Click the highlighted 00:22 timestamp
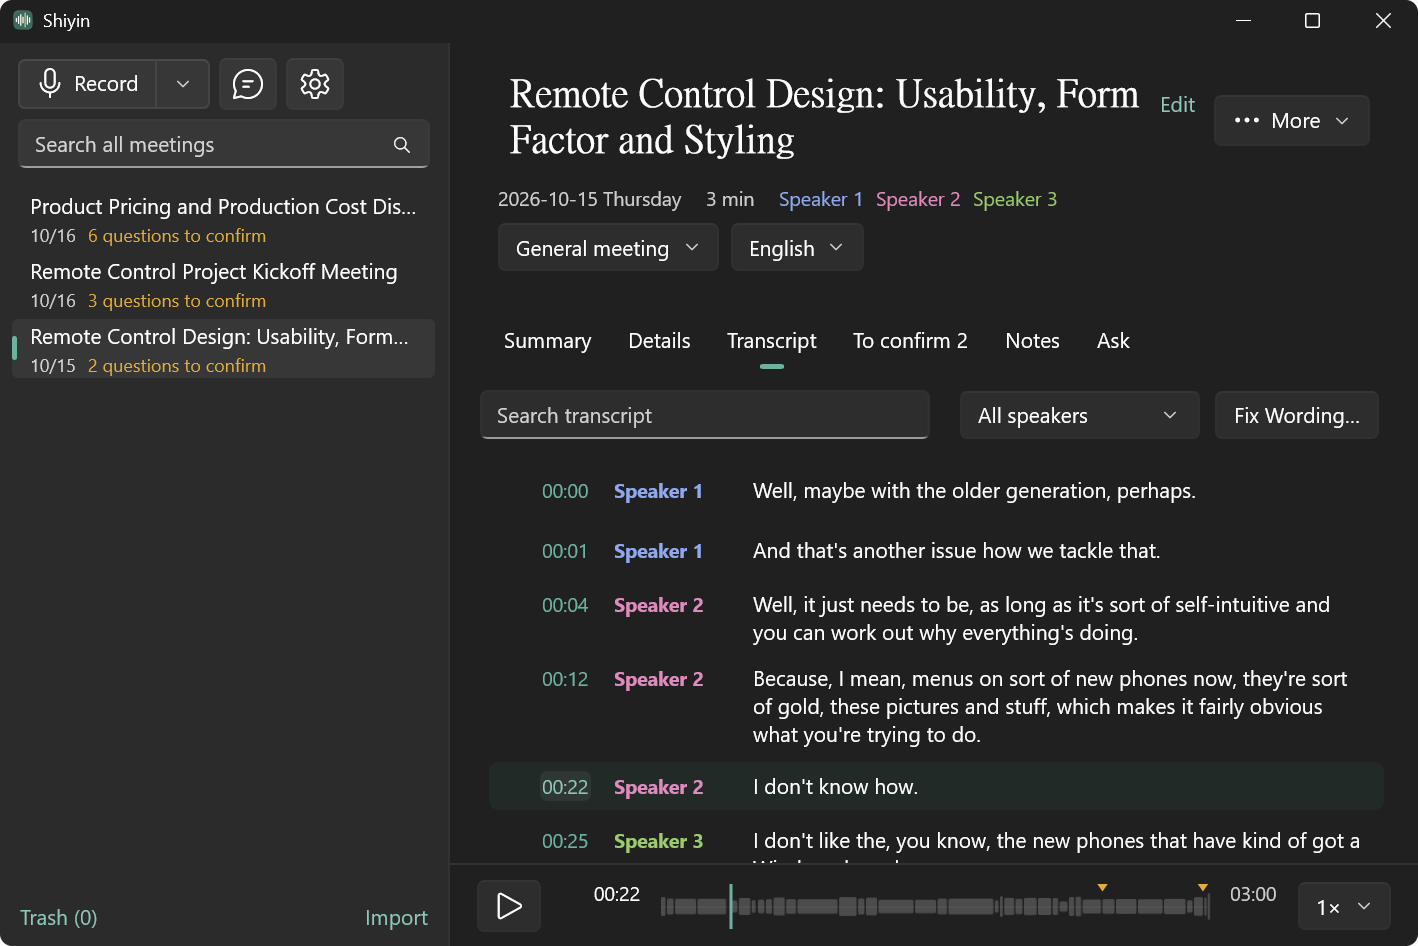1418x946 pixels. [x=565, y=787]
